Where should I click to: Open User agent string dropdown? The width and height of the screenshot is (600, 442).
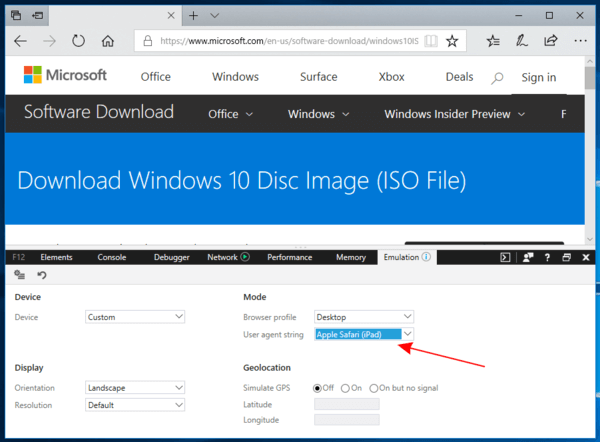364,334
